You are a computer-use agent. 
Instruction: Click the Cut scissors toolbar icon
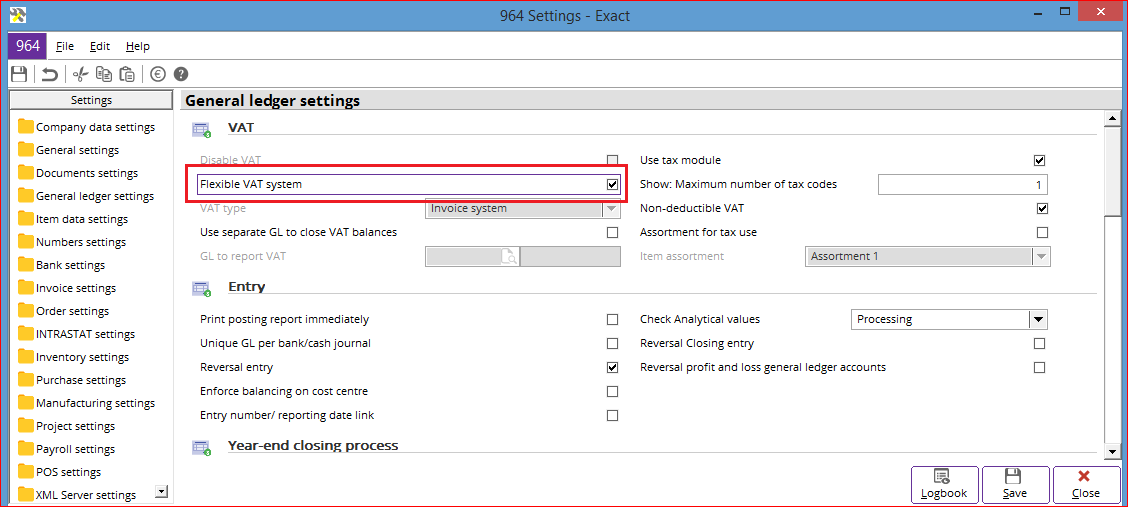81,74
